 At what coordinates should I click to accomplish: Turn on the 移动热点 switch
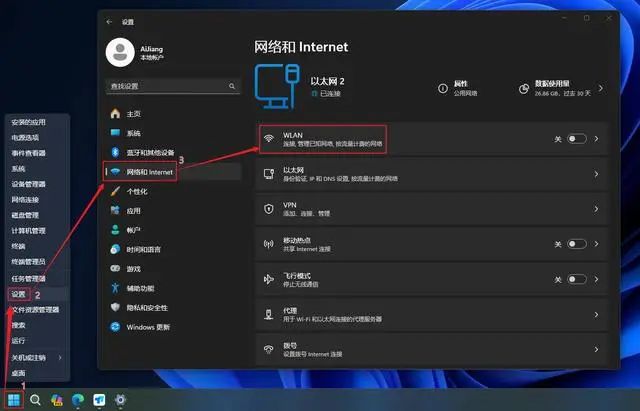[577, 244]
